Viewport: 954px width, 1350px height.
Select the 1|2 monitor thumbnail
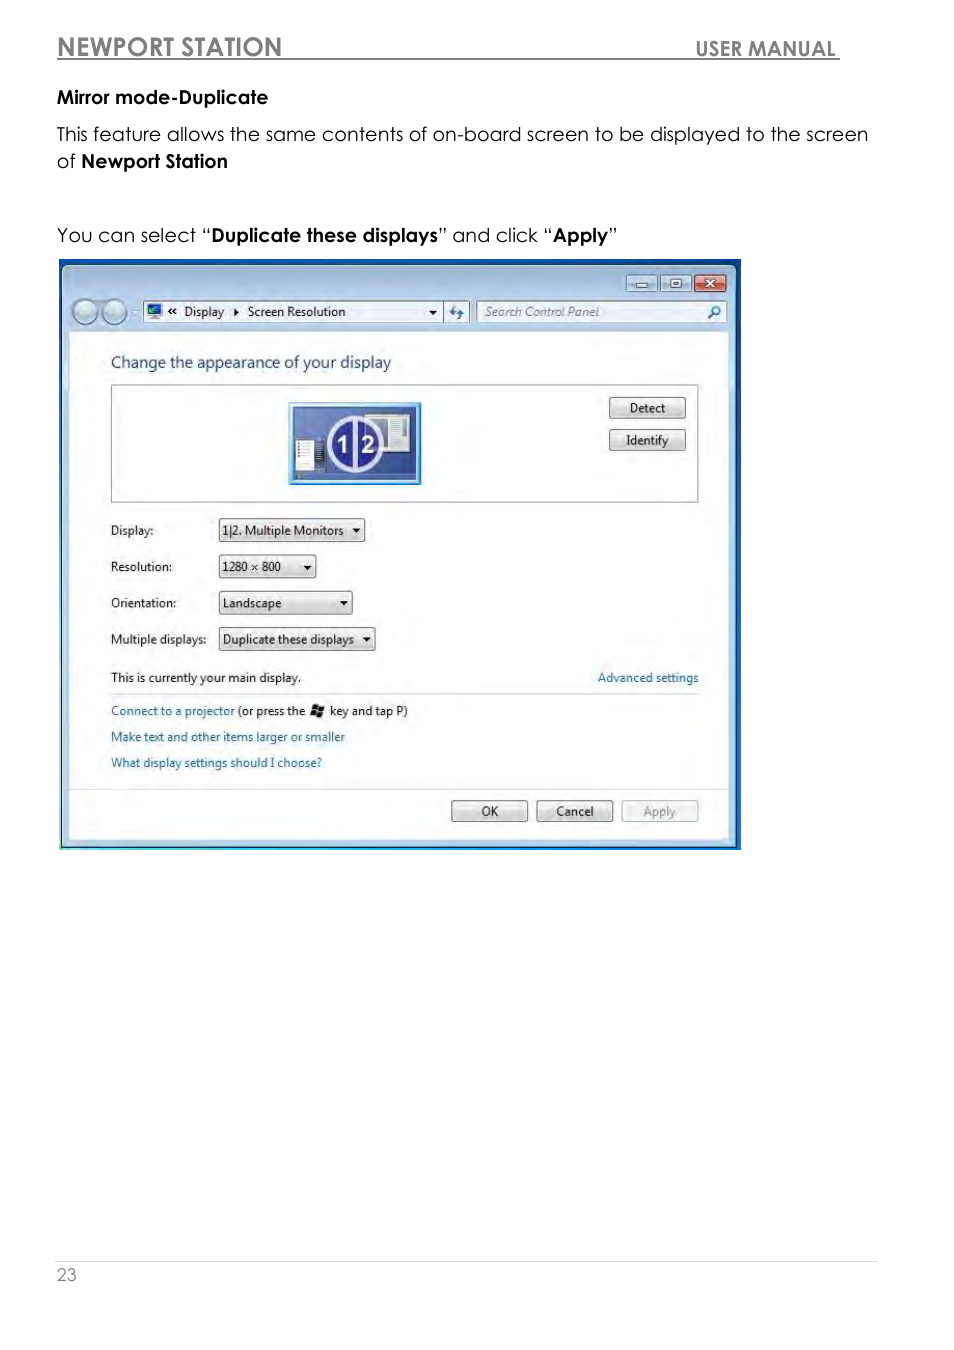click(355, 443)
